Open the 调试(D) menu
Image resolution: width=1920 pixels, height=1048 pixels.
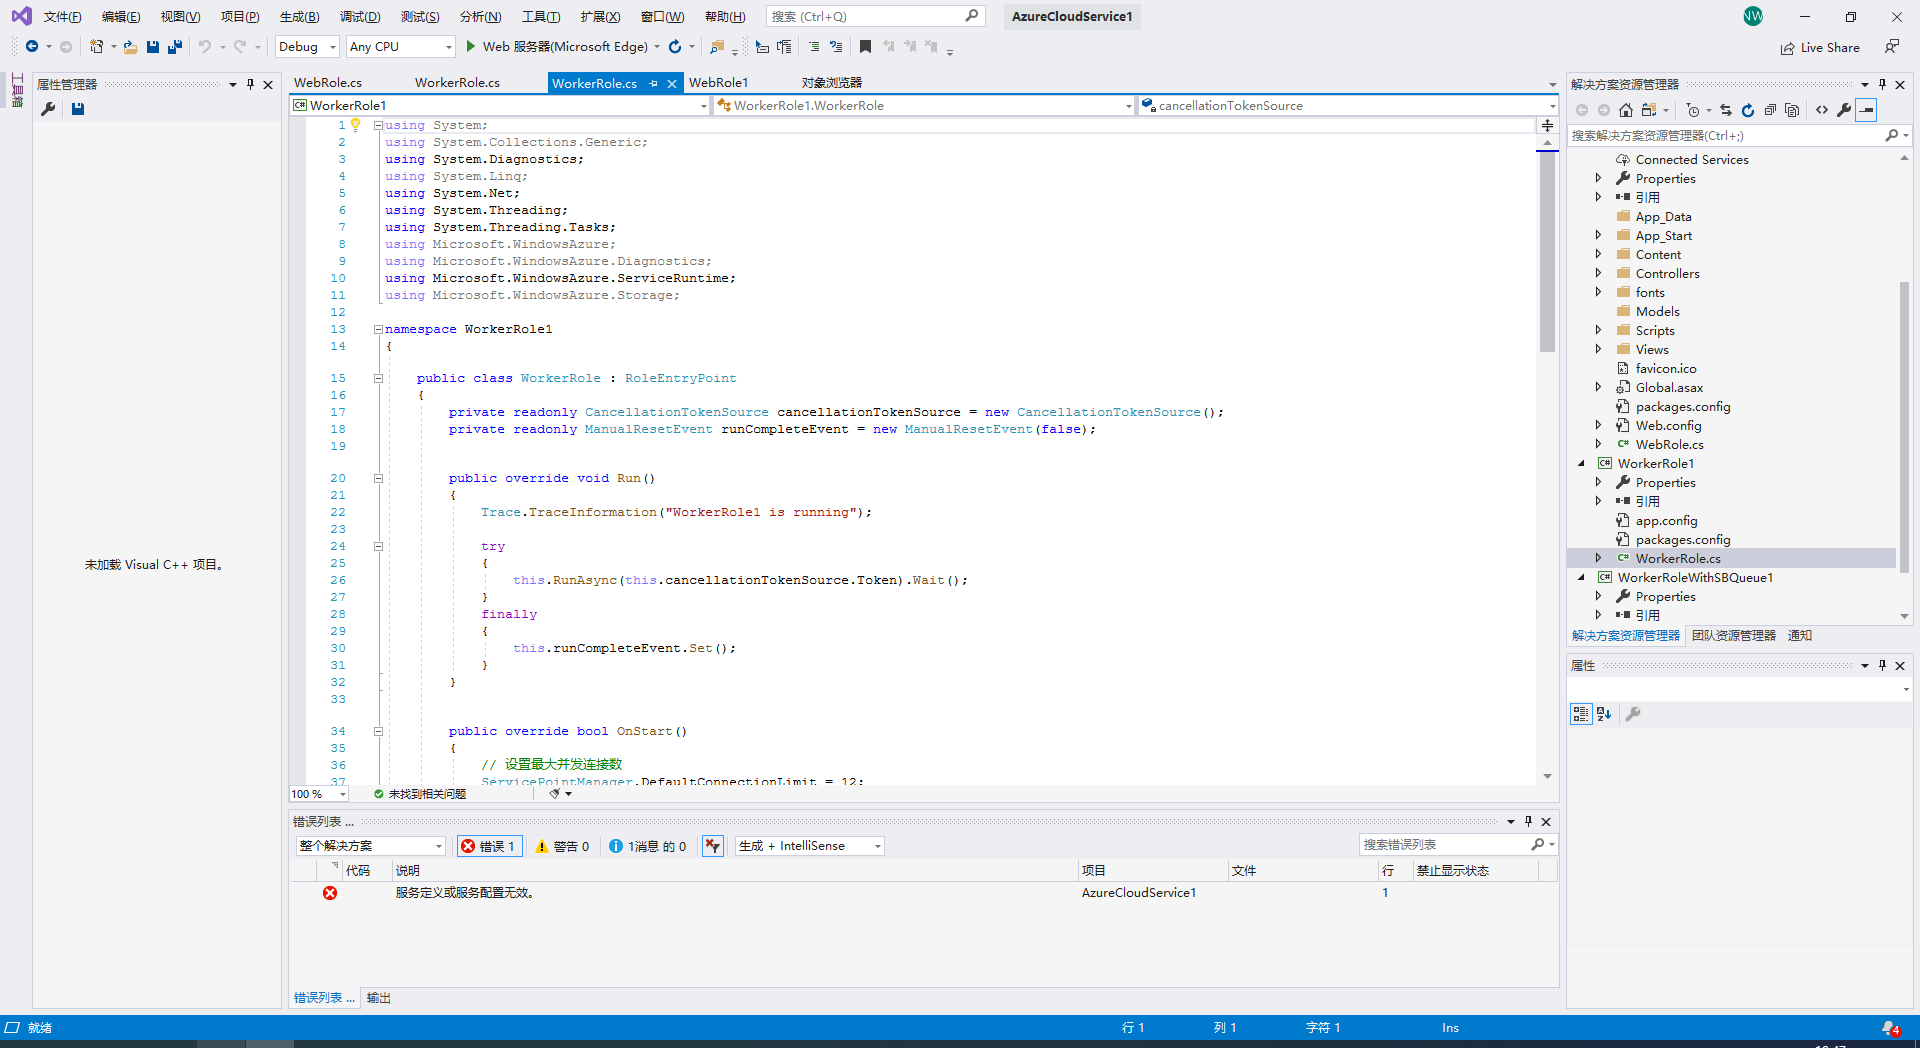click(359, 17)
